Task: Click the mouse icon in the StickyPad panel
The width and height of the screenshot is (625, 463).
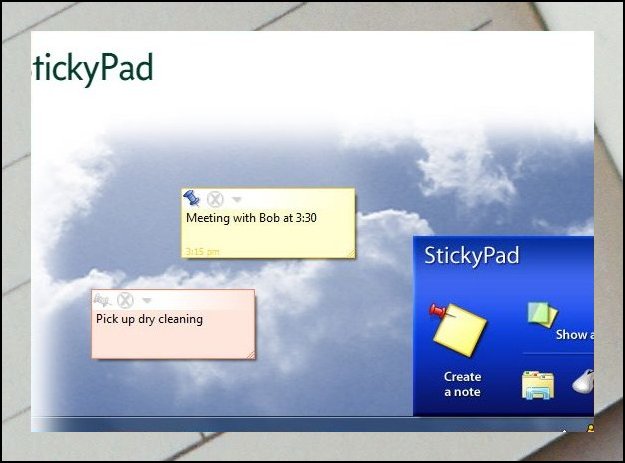Action: coord(583,382)
